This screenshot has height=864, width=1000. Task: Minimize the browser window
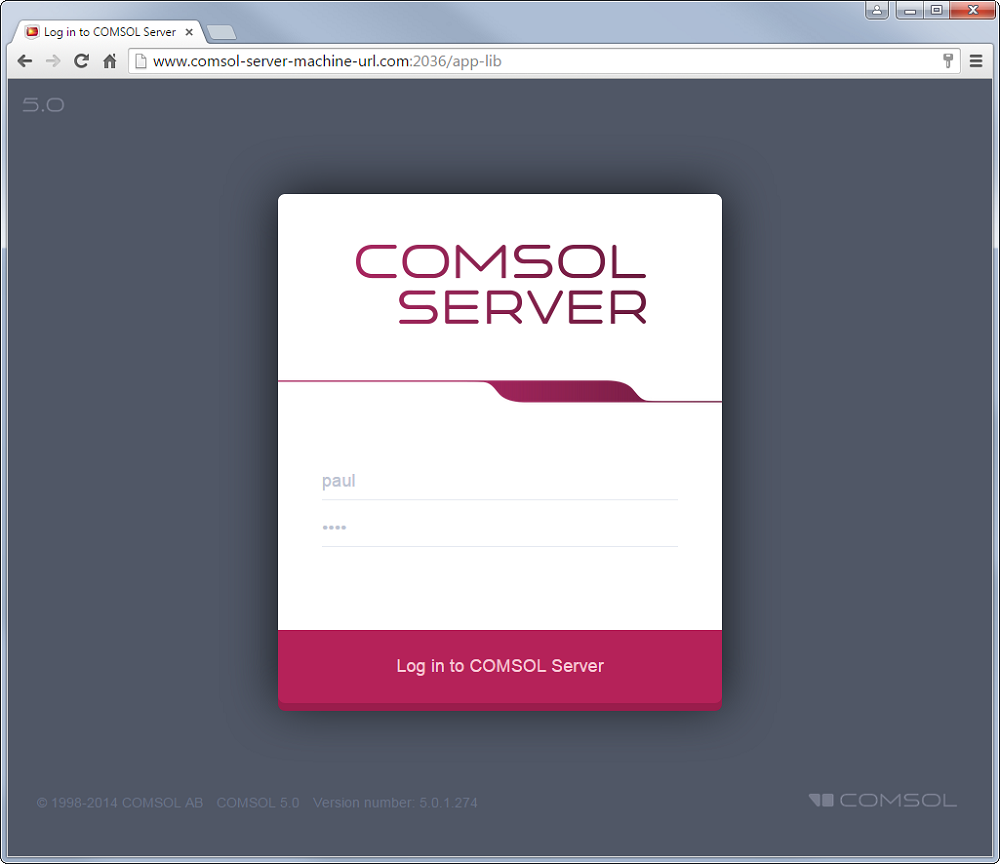(x=909, y=10)
